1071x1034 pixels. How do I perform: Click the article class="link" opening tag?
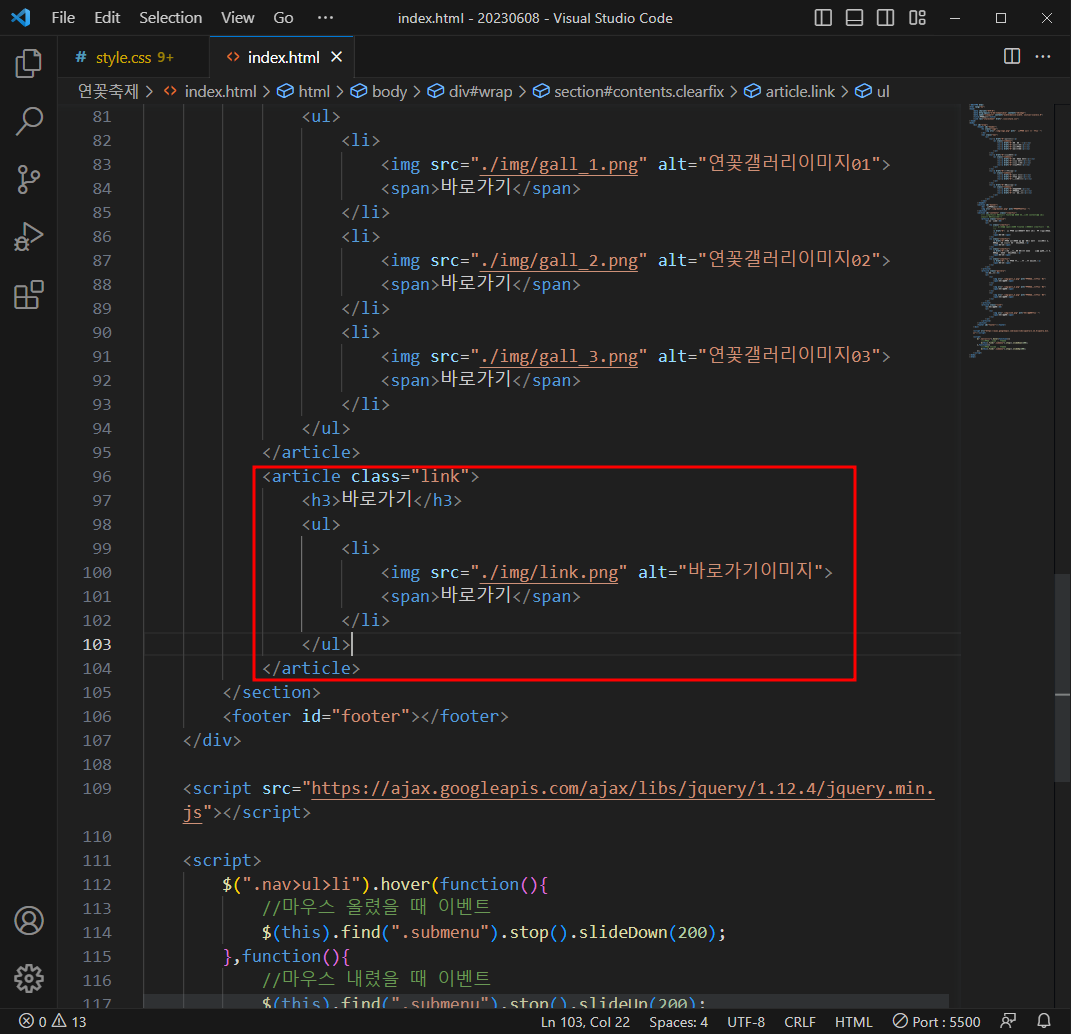pyautogui.click(x=371, y=477)
